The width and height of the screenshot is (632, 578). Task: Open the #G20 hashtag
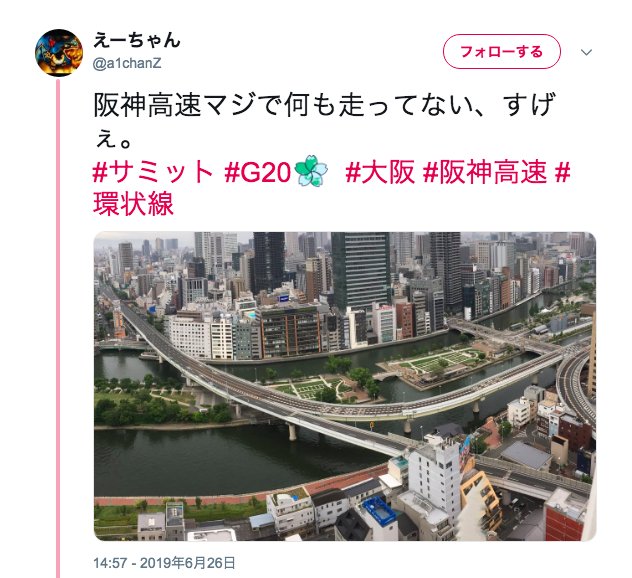(x=258, y=173)
